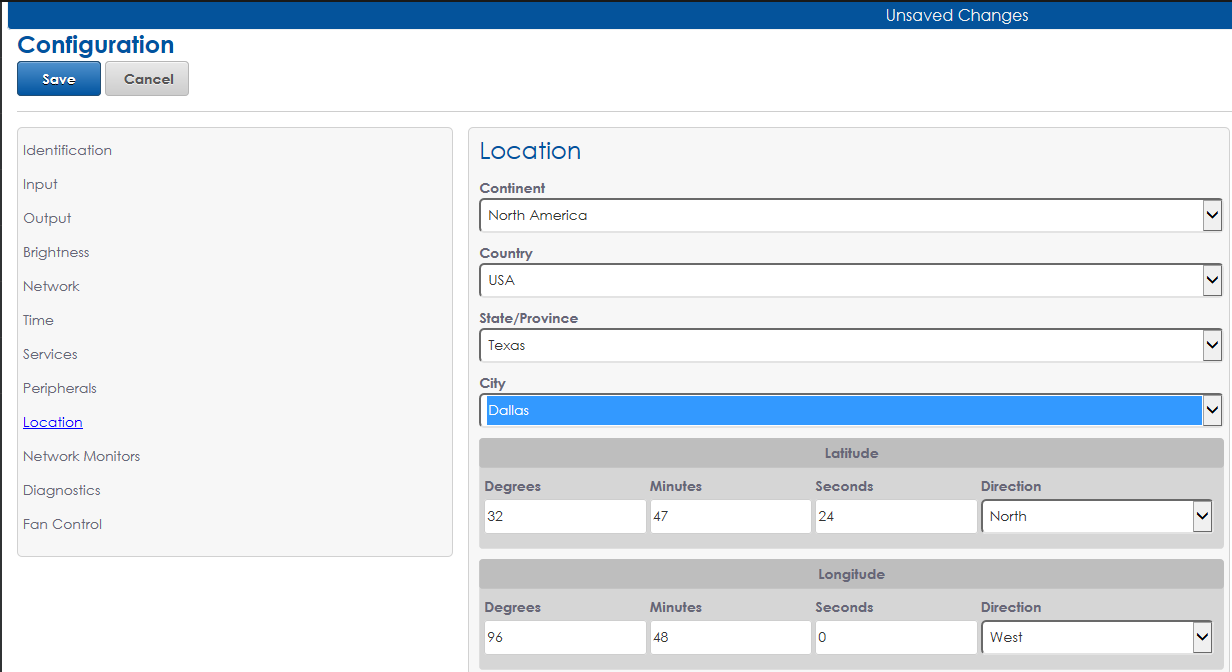The width and height of the screenshot is (1232, 672).
Task: Click the Cancel button
Action: (x=147, y=79)
